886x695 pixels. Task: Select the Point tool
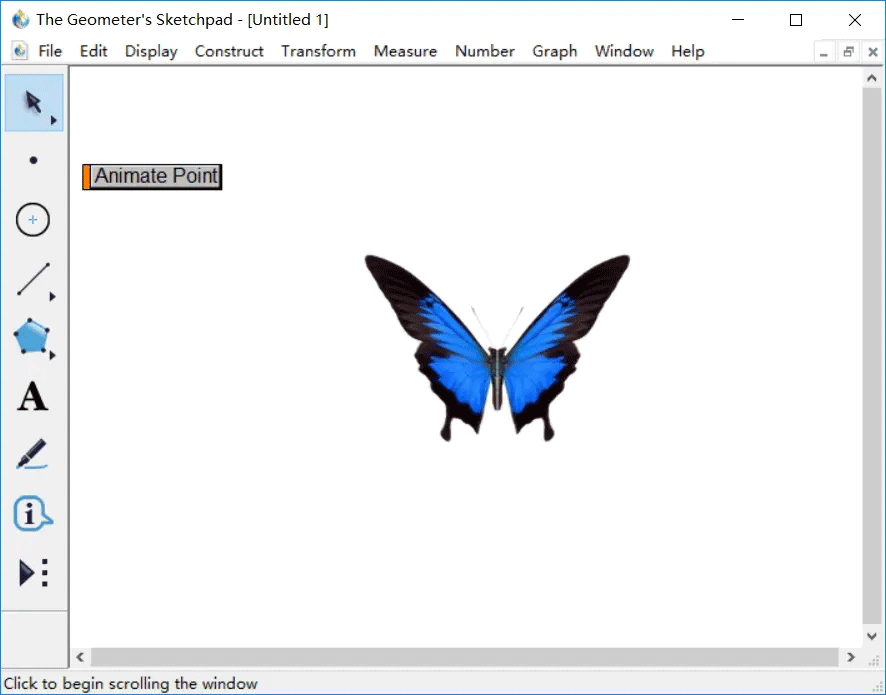[x=33, y=160]
